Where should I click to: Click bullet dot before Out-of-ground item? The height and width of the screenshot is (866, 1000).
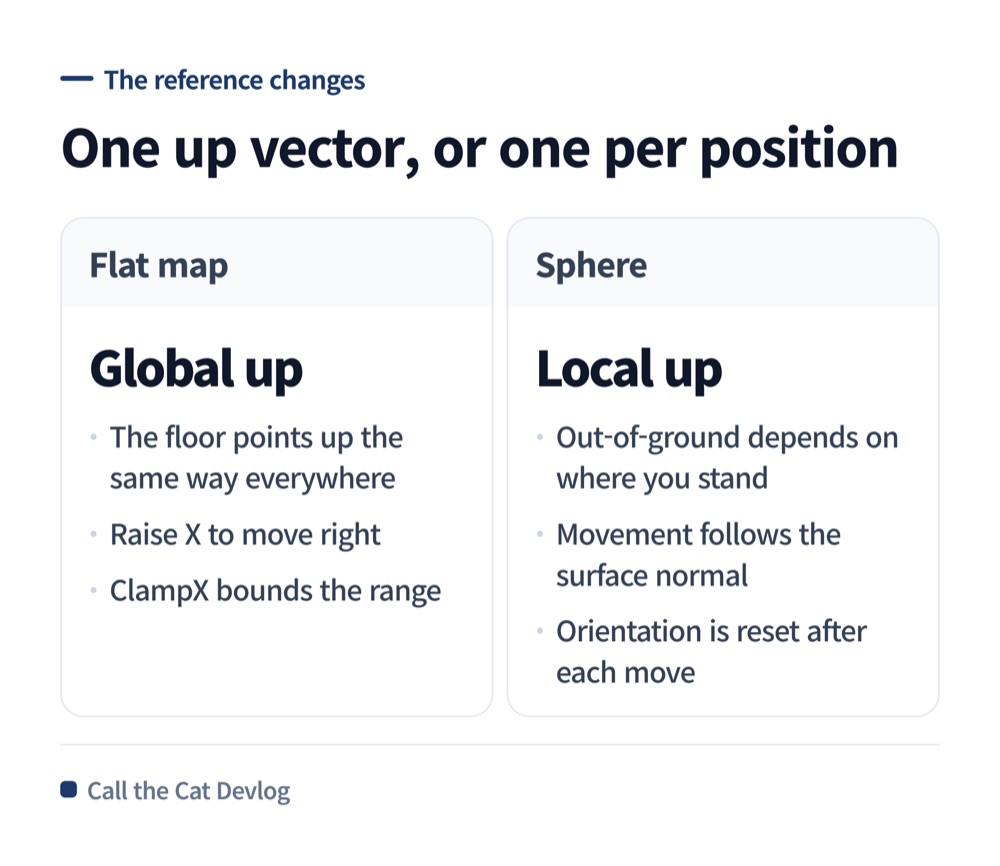coord(540,437)
